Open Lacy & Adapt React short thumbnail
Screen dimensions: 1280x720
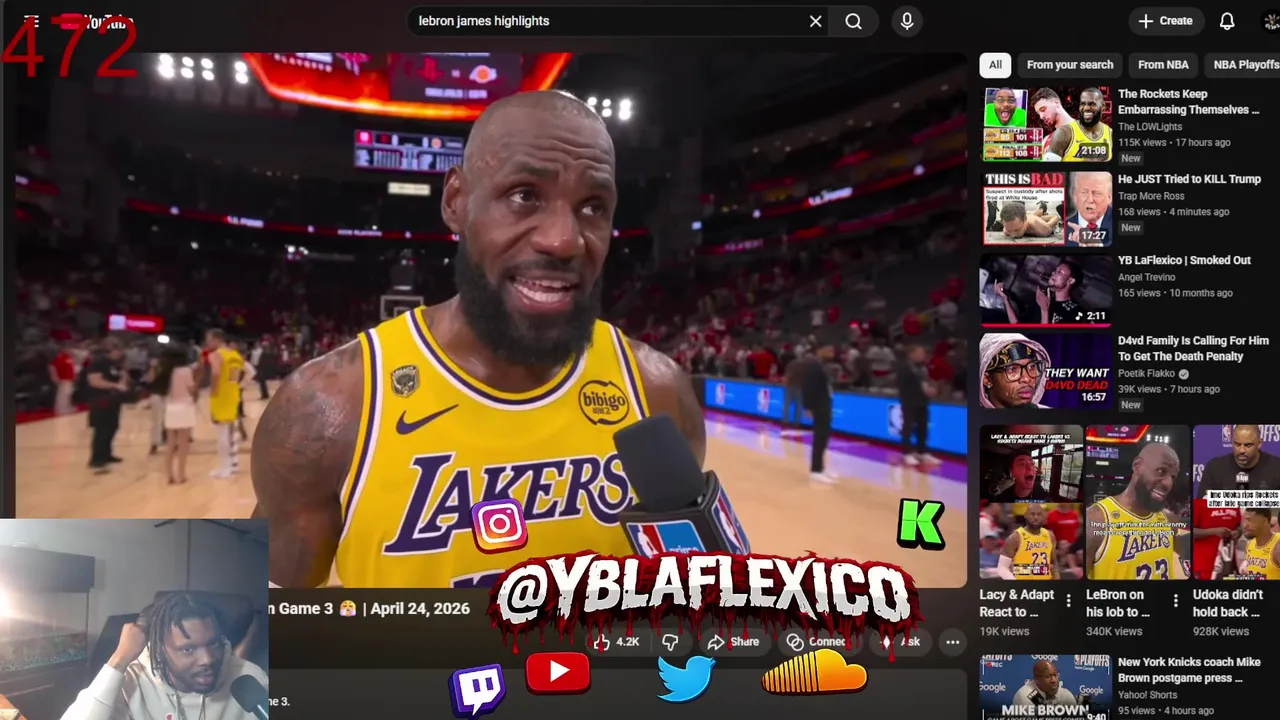click(x=1031, y=503)
